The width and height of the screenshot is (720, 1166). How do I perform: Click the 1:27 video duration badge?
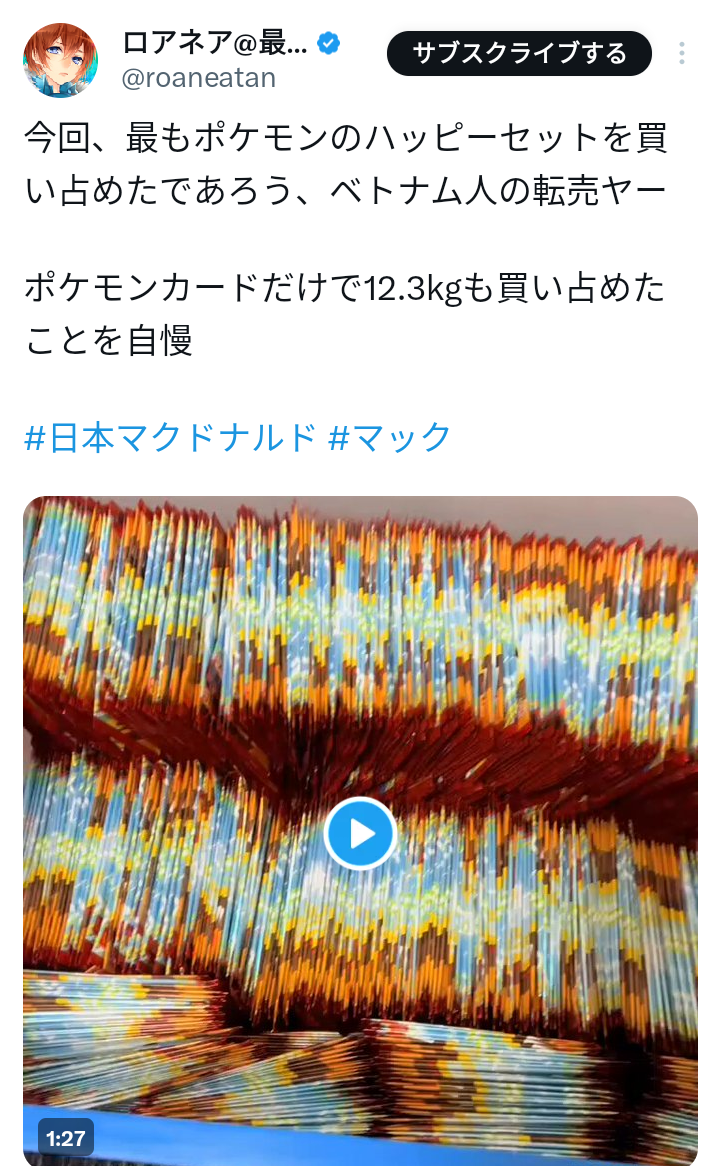pyautogui.click(x=65, y=1138)
